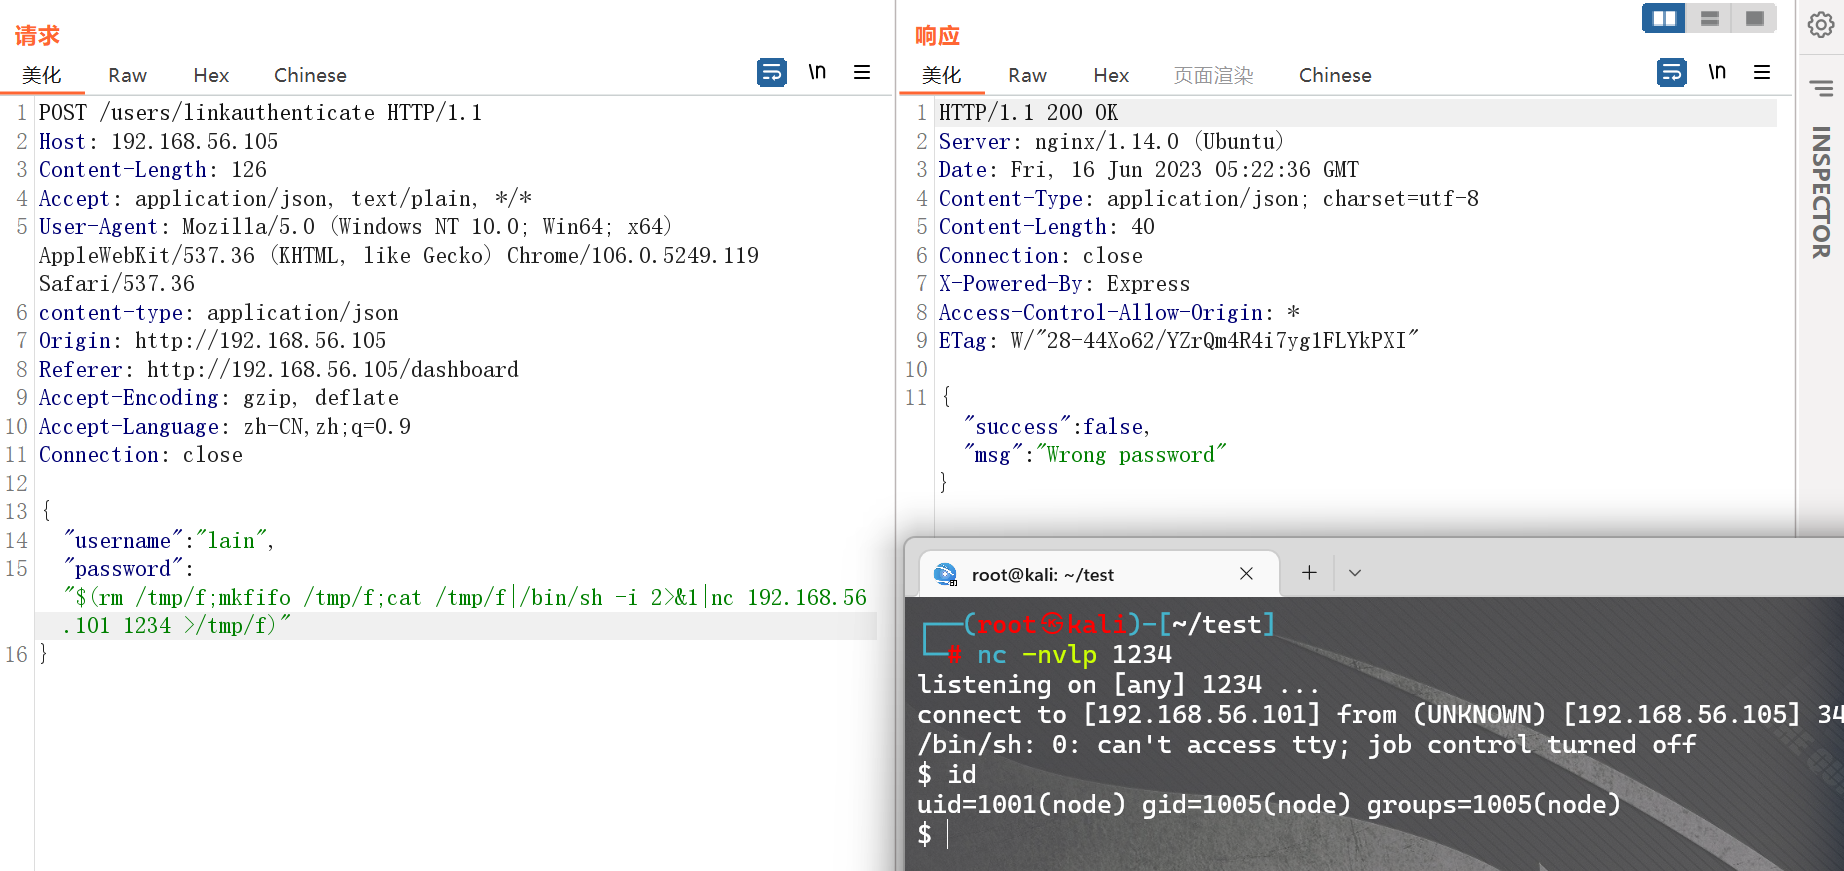Select top-bottom split layout icon
The width and height of the screenshot is (1844, 871).
[x=1710, y=18]
